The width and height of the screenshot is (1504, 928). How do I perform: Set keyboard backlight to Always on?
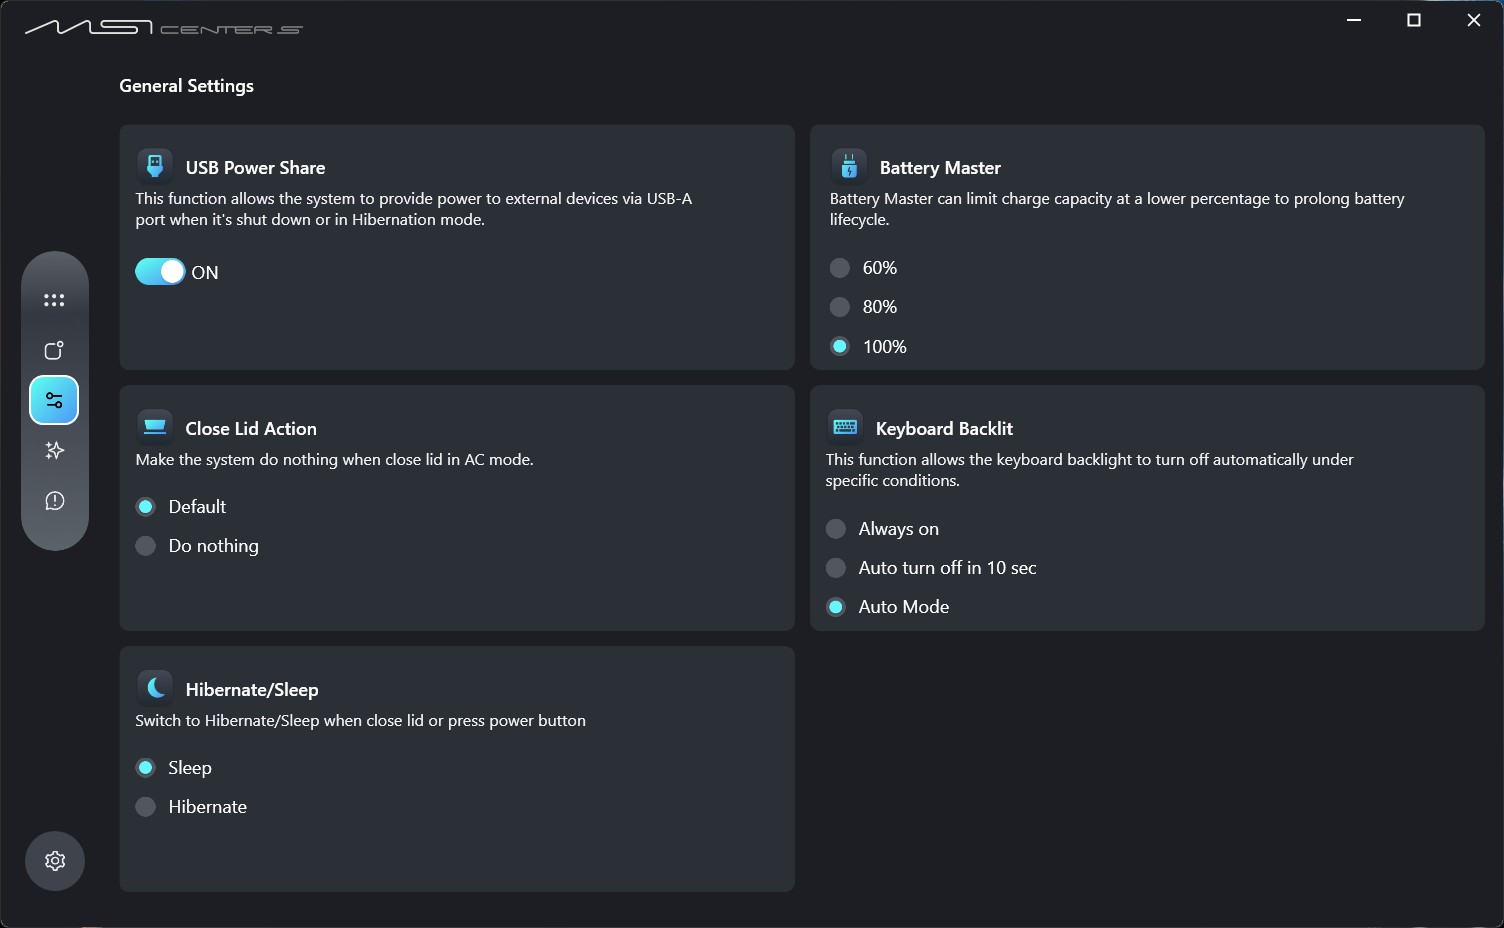pyautogui.click(x=836, y=529)
